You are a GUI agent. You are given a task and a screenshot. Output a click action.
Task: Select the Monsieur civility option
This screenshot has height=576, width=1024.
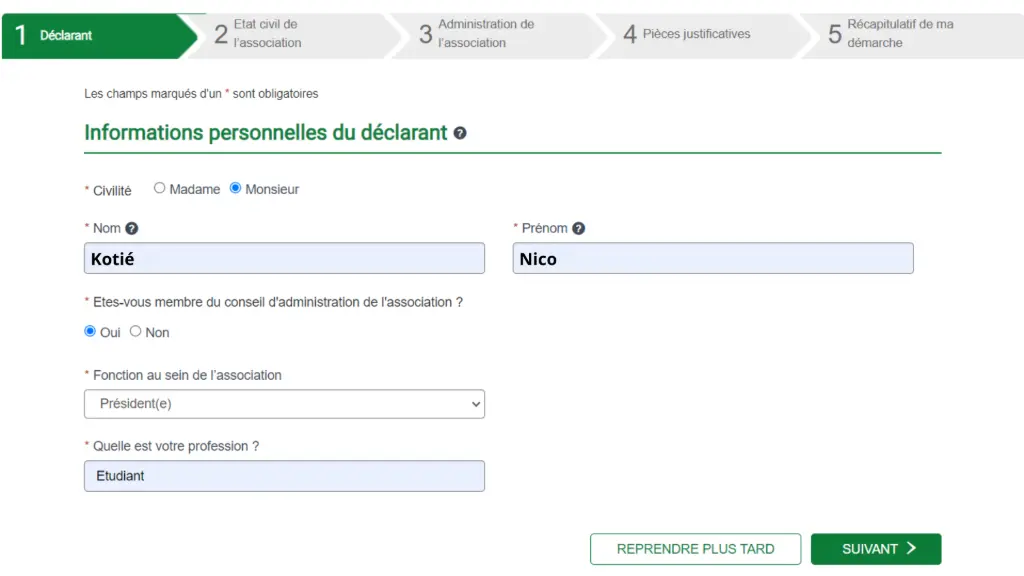click(x=236, y=188)
